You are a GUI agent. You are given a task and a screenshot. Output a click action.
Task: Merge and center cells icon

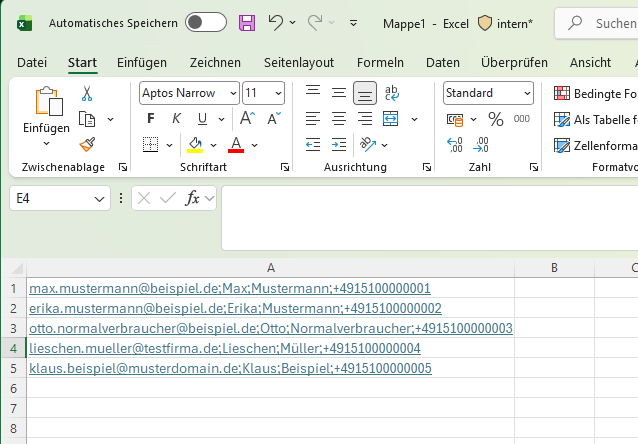(390, 119)
